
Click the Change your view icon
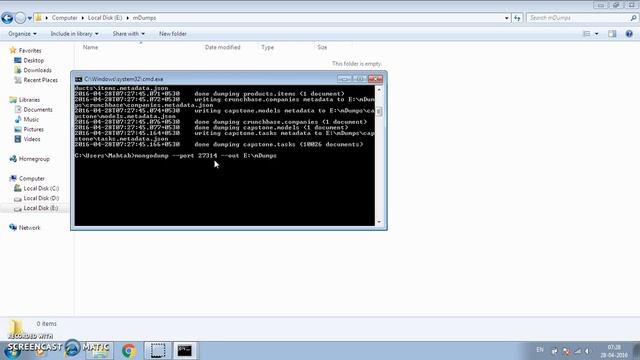coord(587,34)
